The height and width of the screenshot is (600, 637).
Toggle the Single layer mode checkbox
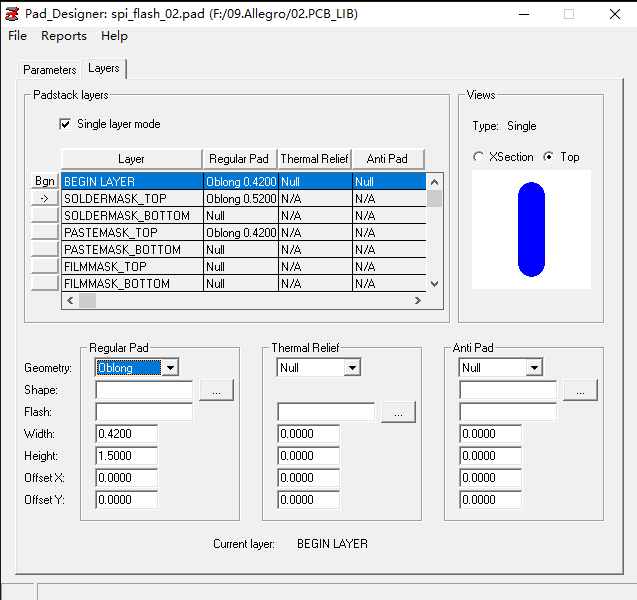[66, 124]
